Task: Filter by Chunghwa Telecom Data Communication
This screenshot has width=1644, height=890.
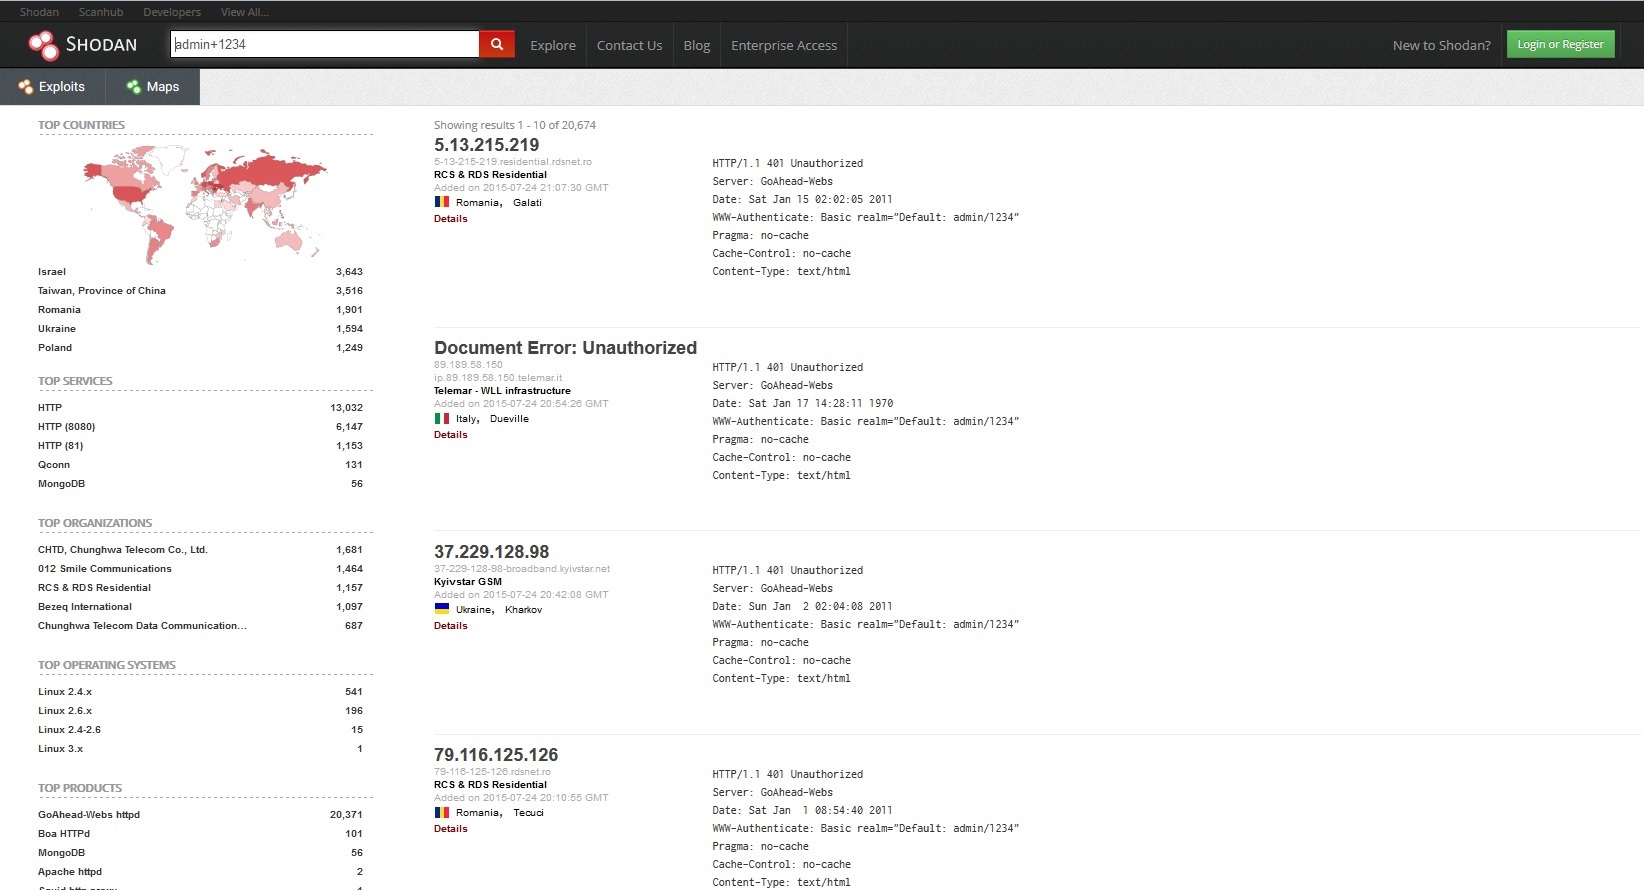Action: pos(142,626)
